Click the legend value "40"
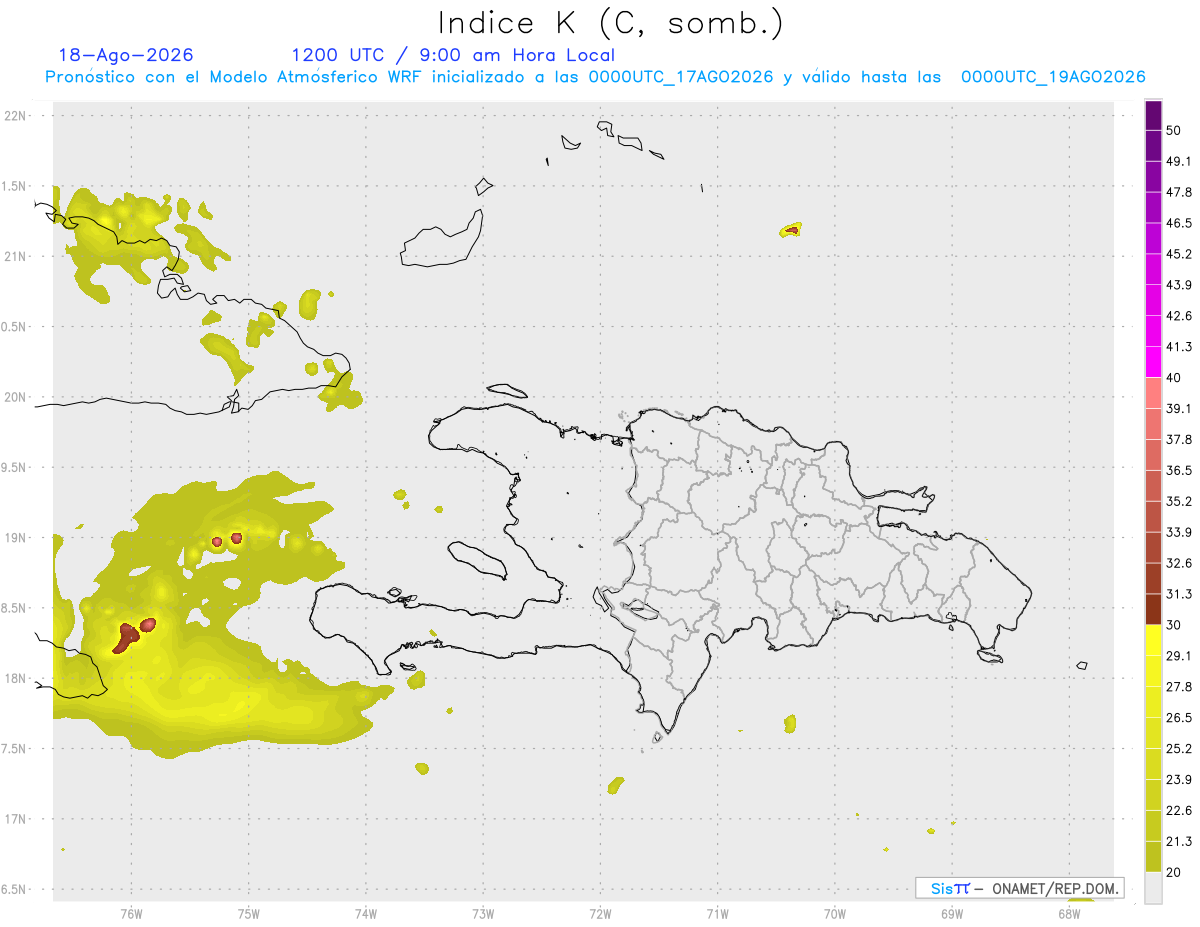 (1174, 378)
